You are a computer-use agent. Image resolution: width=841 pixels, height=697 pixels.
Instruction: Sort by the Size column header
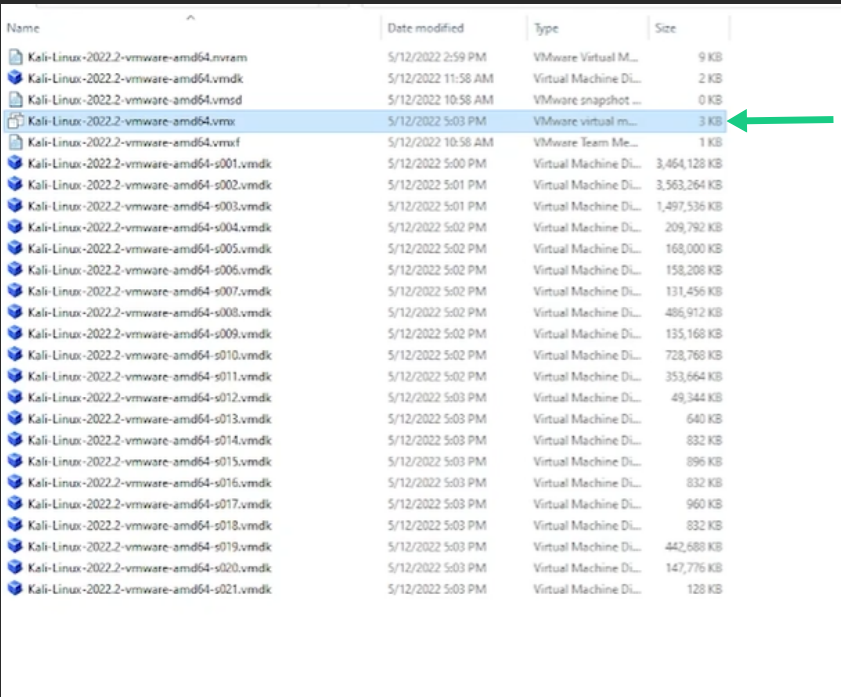665,28
